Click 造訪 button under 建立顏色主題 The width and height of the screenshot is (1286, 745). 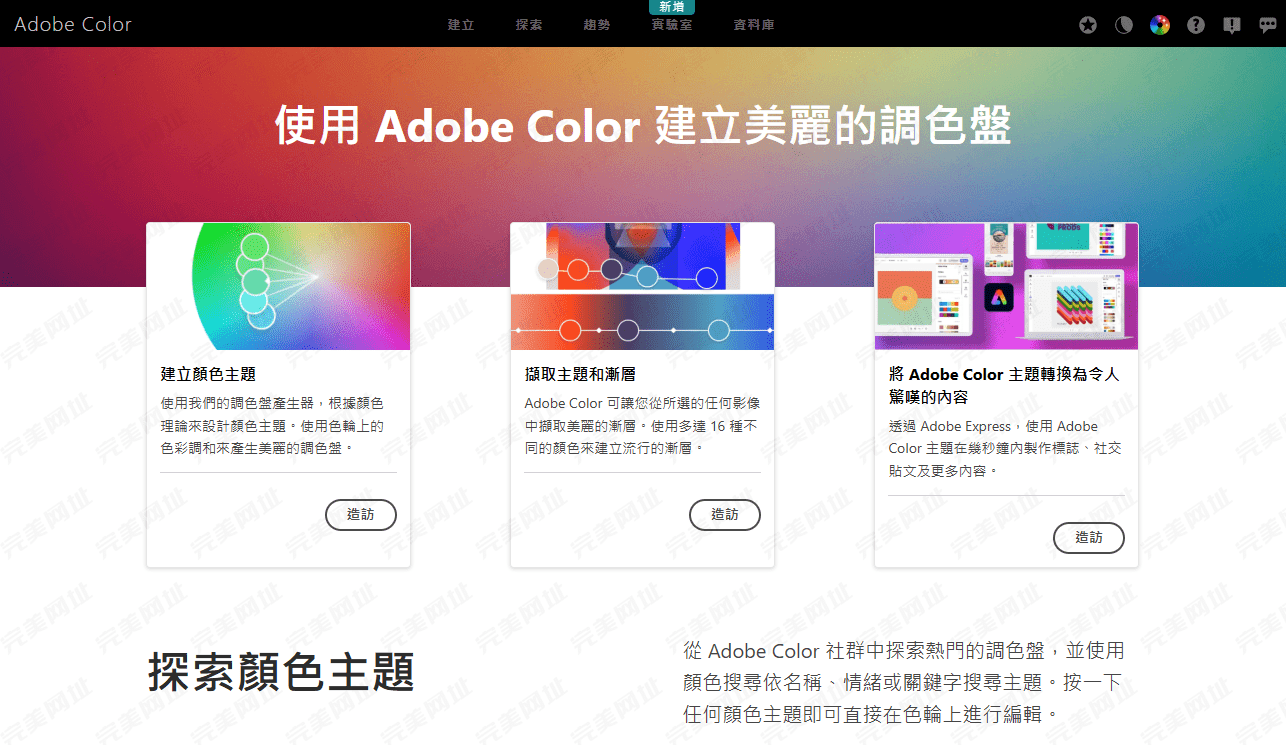tap(361, 514)
